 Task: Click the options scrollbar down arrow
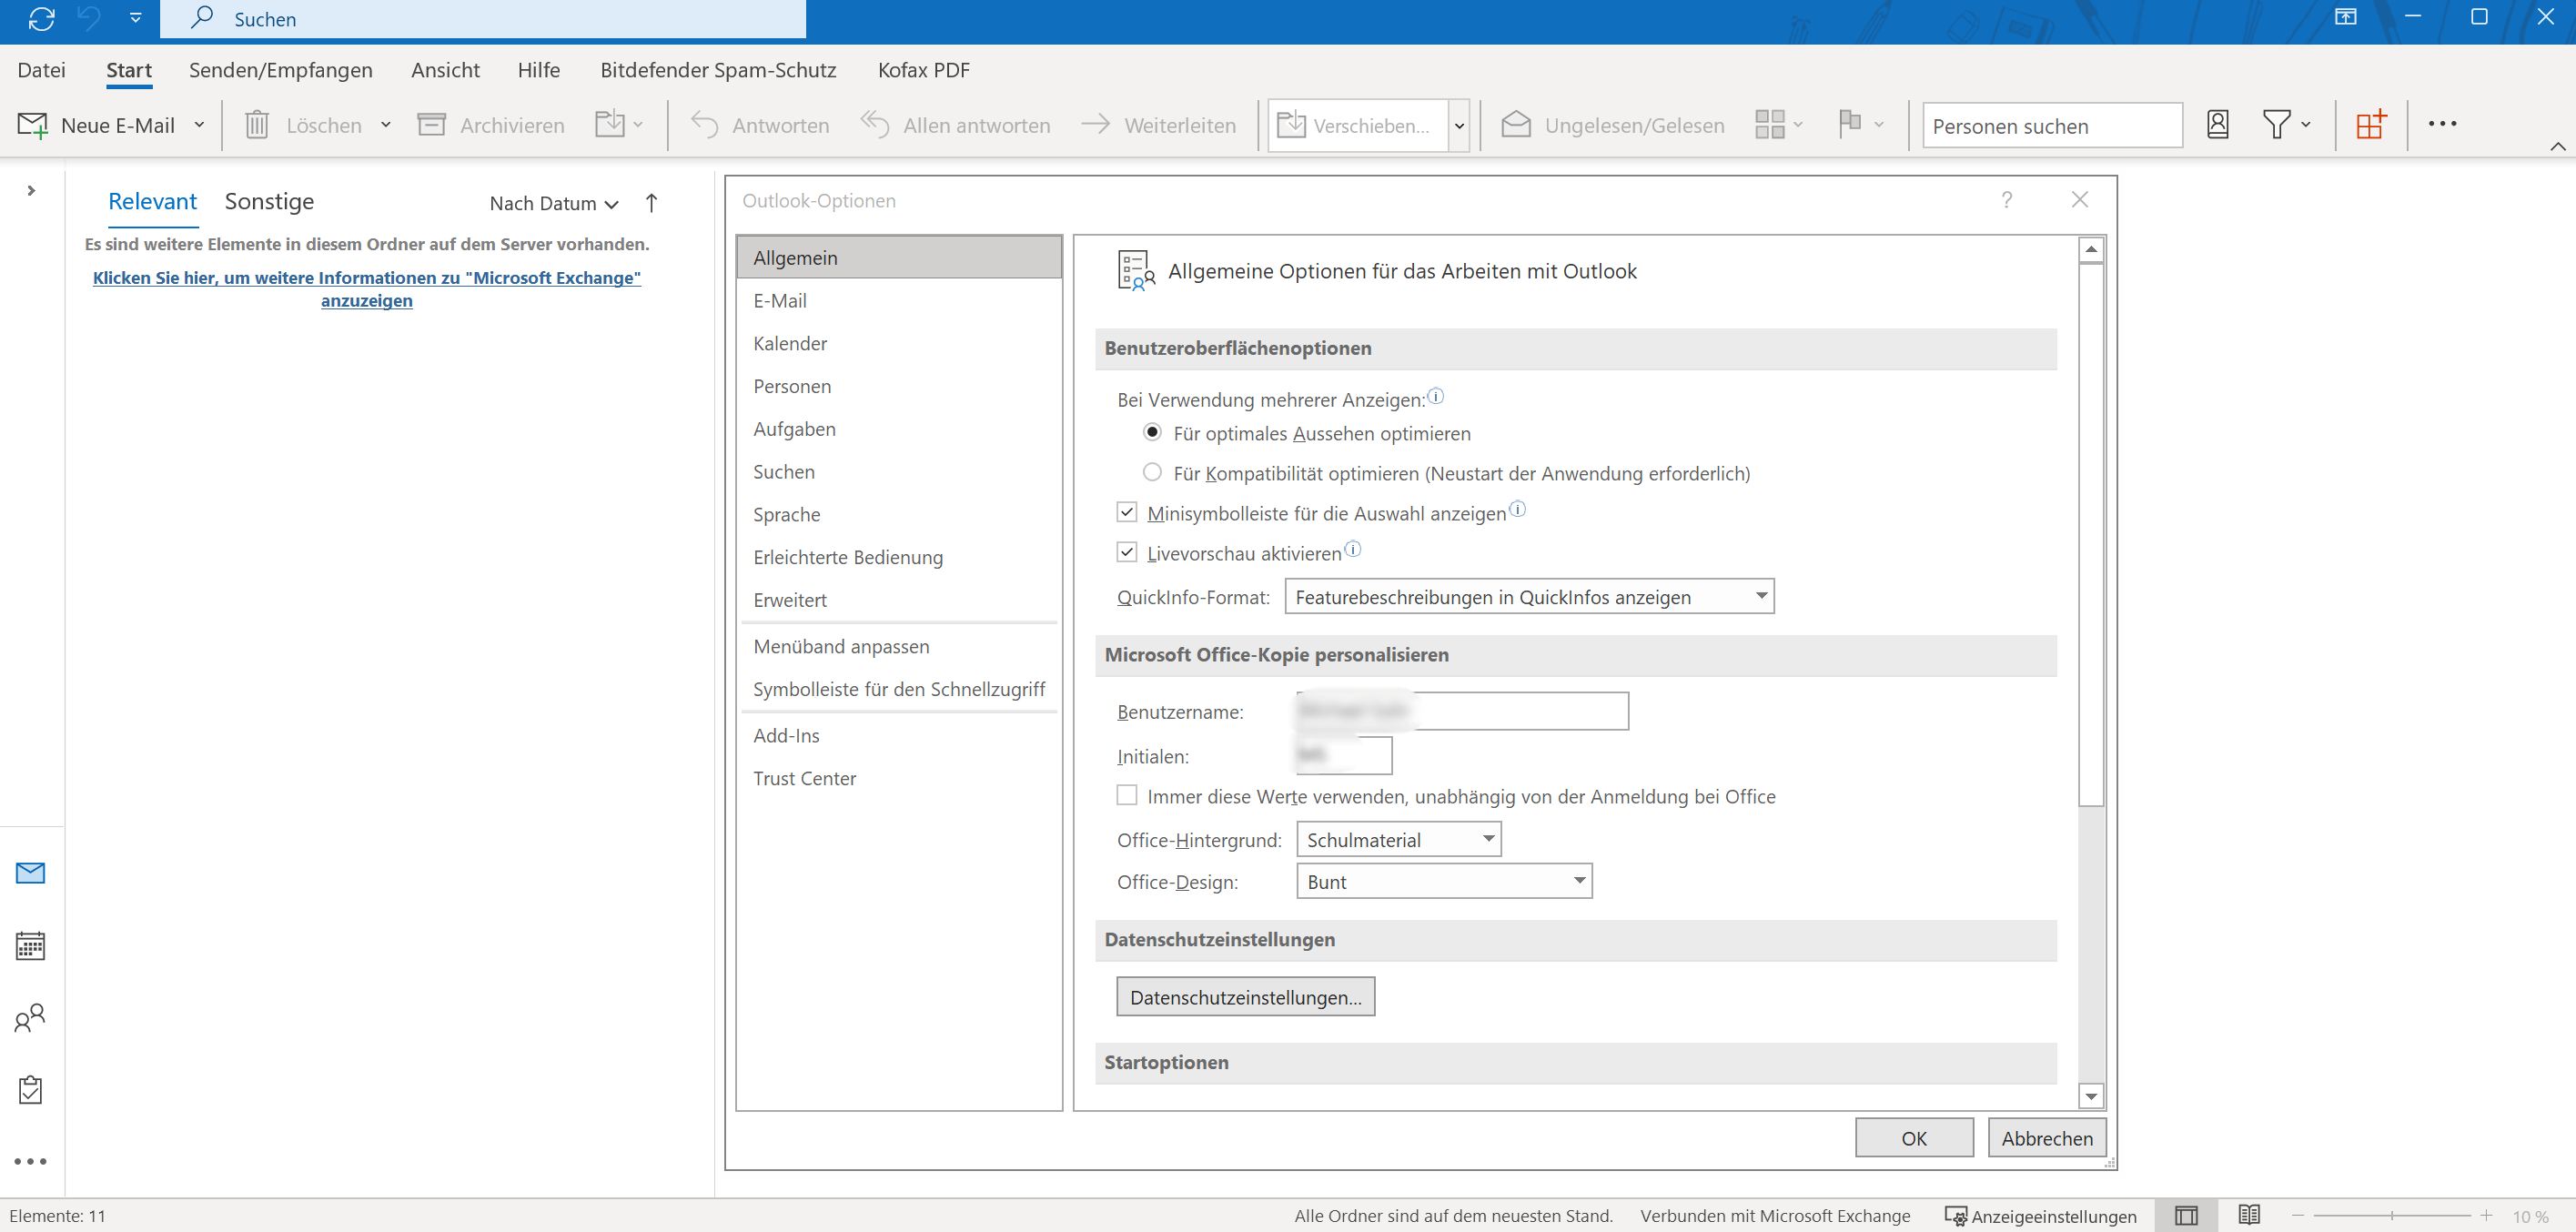pos(2091,1097)
